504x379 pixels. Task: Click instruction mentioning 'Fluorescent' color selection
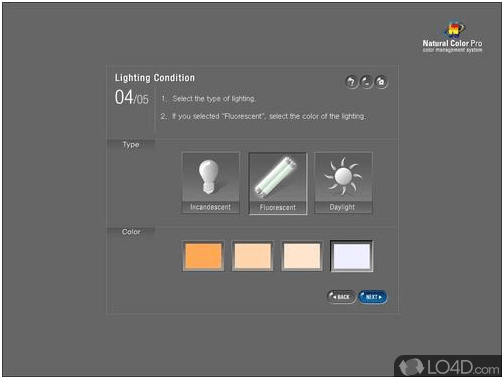269,116
